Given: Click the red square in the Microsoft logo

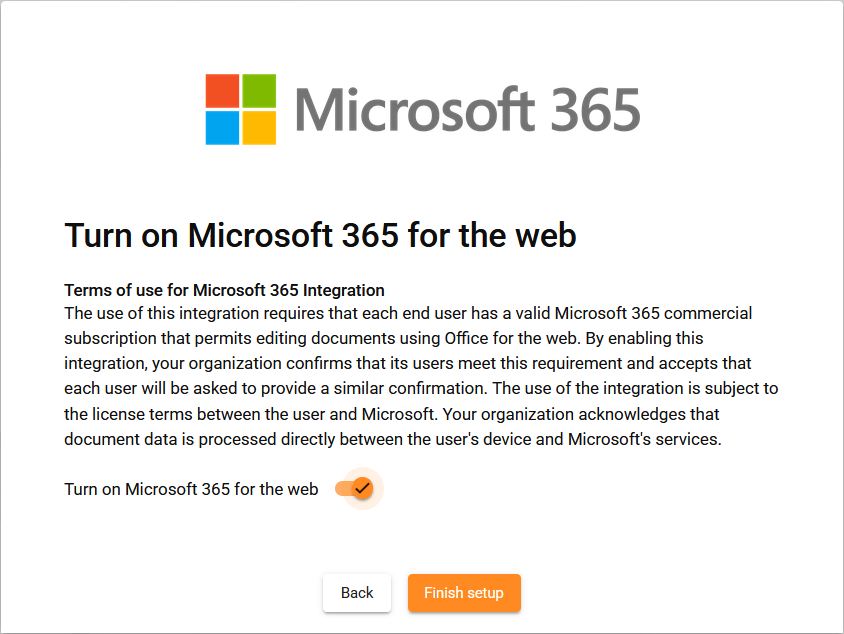Looking at the screenshot, I should point(221,90).
